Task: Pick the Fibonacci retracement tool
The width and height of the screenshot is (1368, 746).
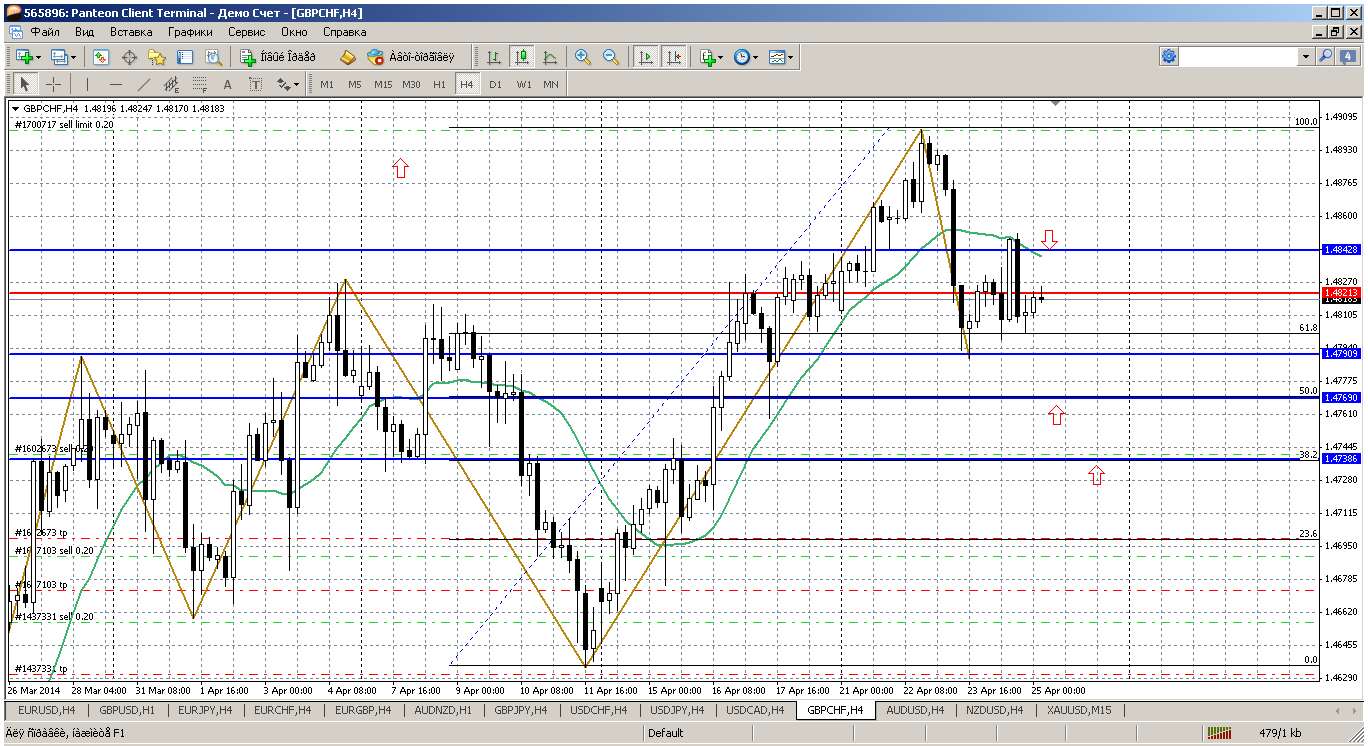Action: pyautogui.click(x=199, y=84)
